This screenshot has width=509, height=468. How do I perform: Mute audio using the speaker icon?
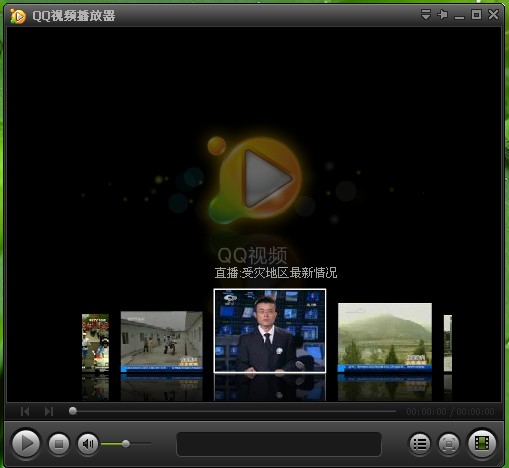[88, 444]
